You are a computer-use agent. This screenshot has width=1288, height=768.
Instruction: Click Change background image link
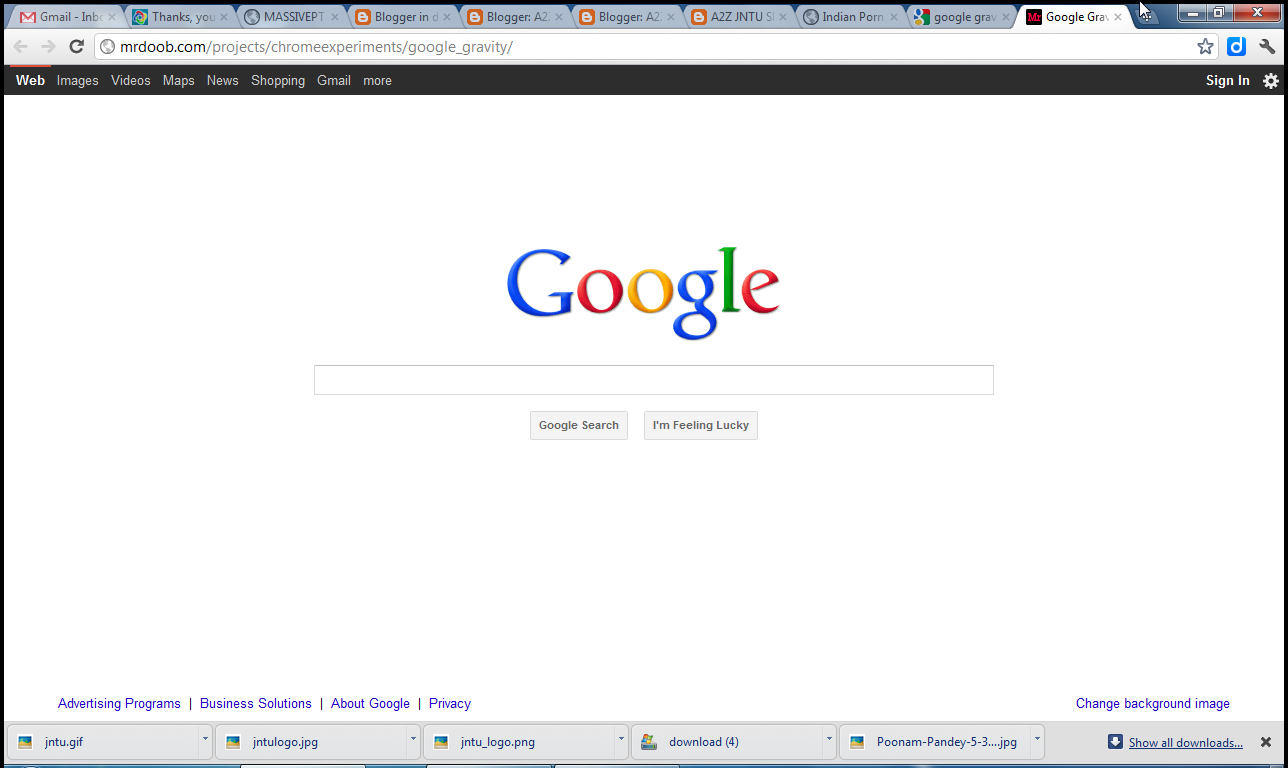(1153, 704)
